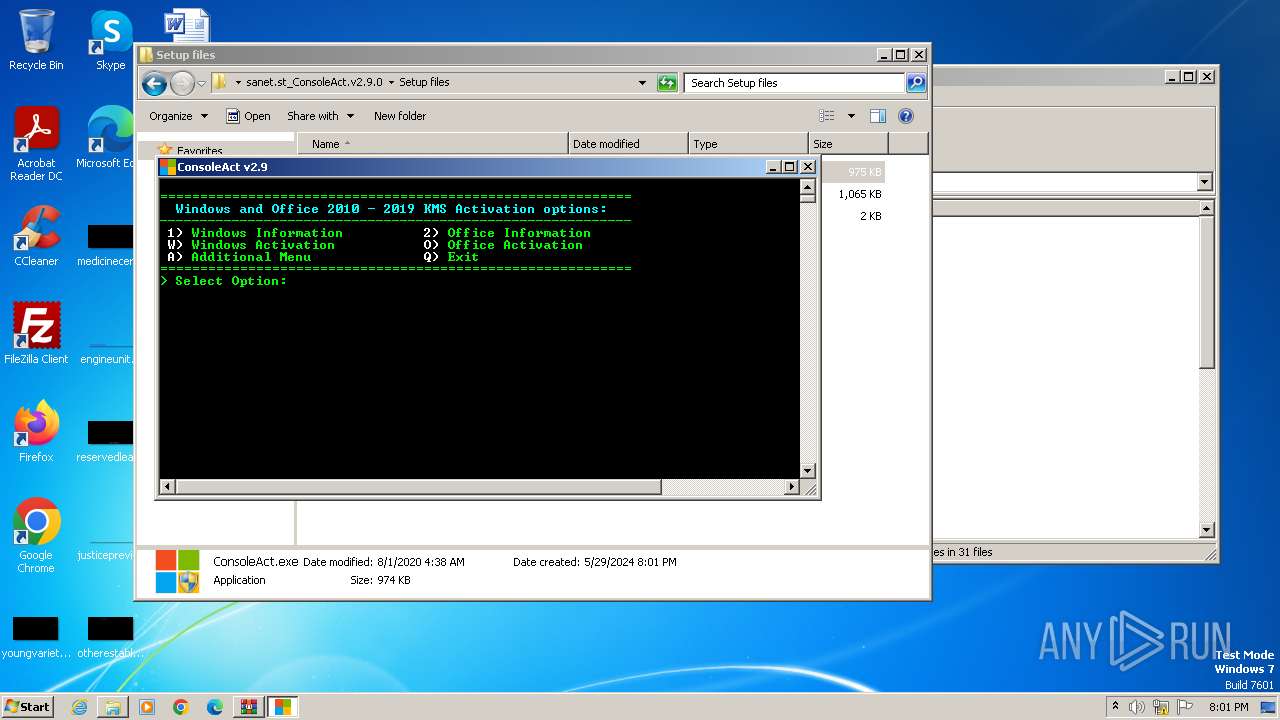Click the Action Center flag tray icon
1280x720 pixels.
(x=1185, y=707)
